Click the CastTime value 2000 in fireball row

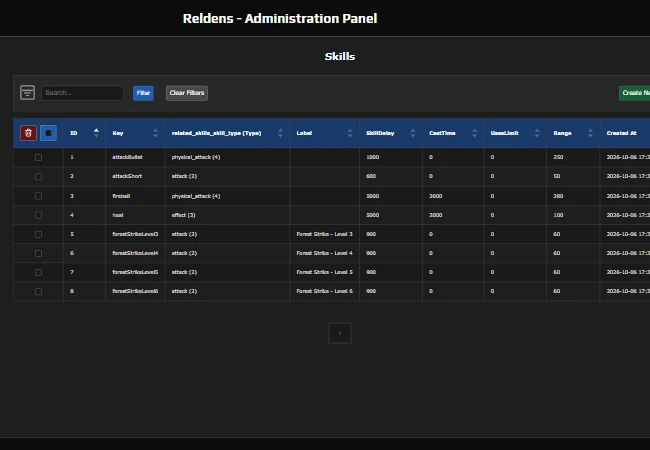coord(436,196)
